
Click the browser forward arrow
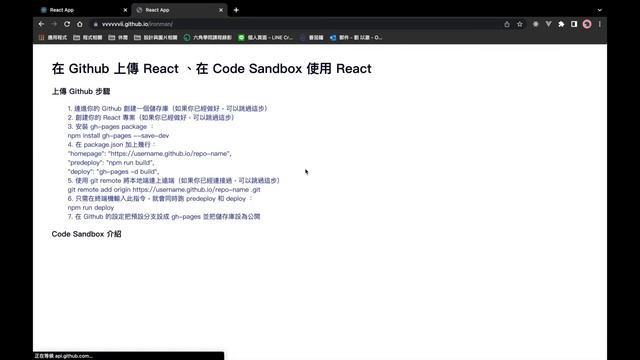pos(54,24)
